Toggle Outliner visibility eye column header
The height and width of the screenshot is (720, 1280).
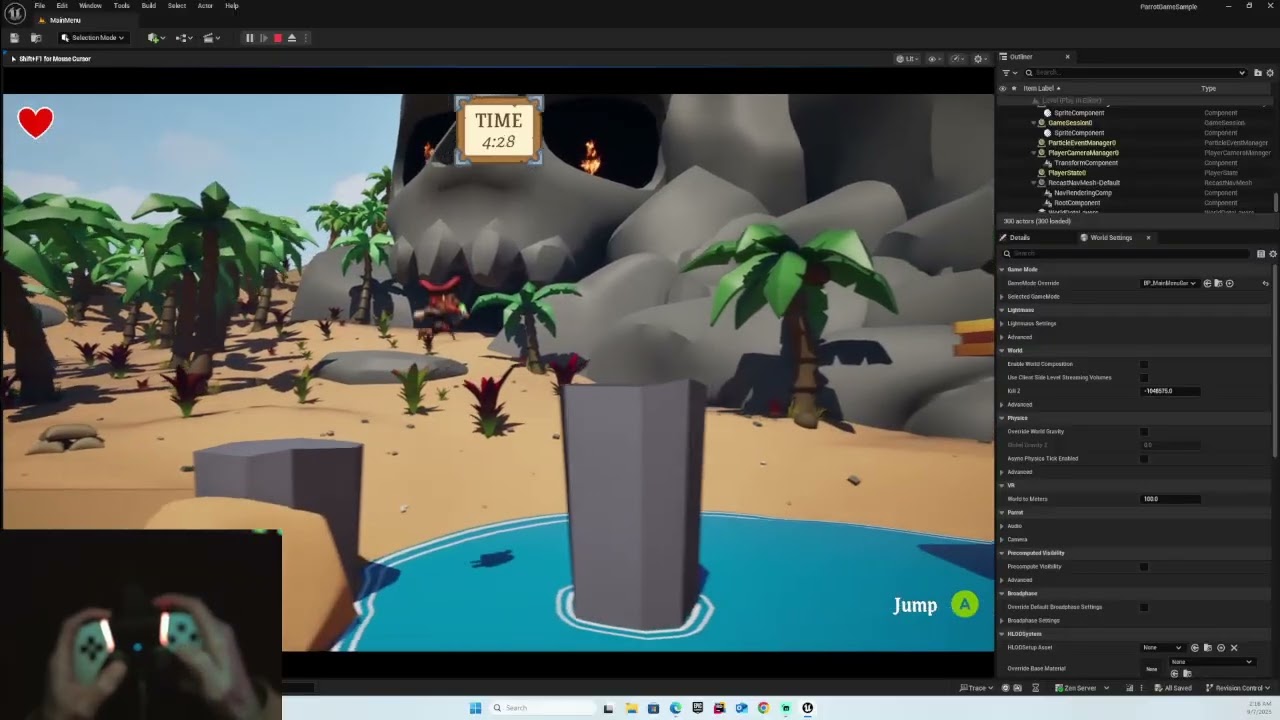coord(1003,88)
